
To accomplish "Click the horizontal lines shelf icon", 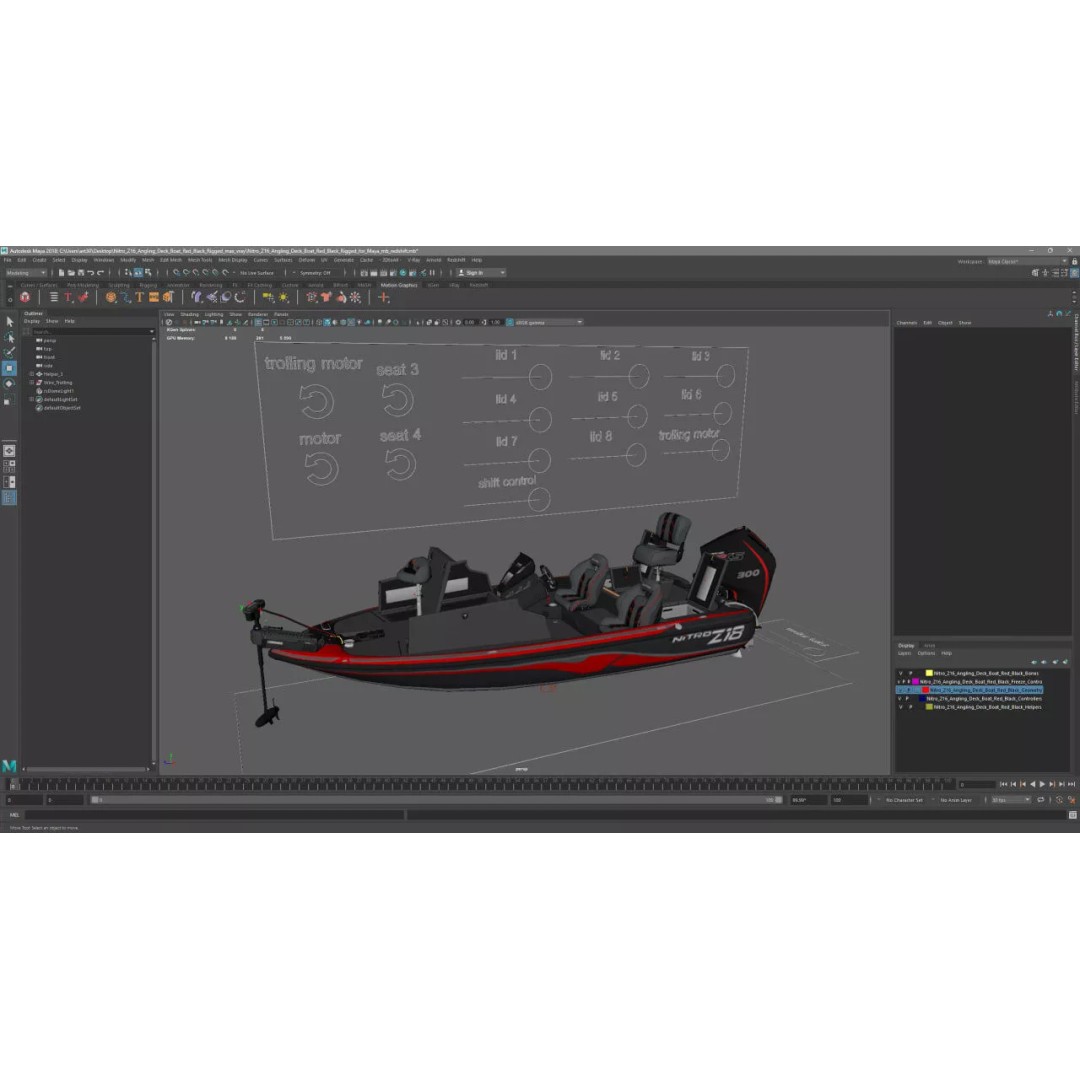I will click(x=54, y=298).
